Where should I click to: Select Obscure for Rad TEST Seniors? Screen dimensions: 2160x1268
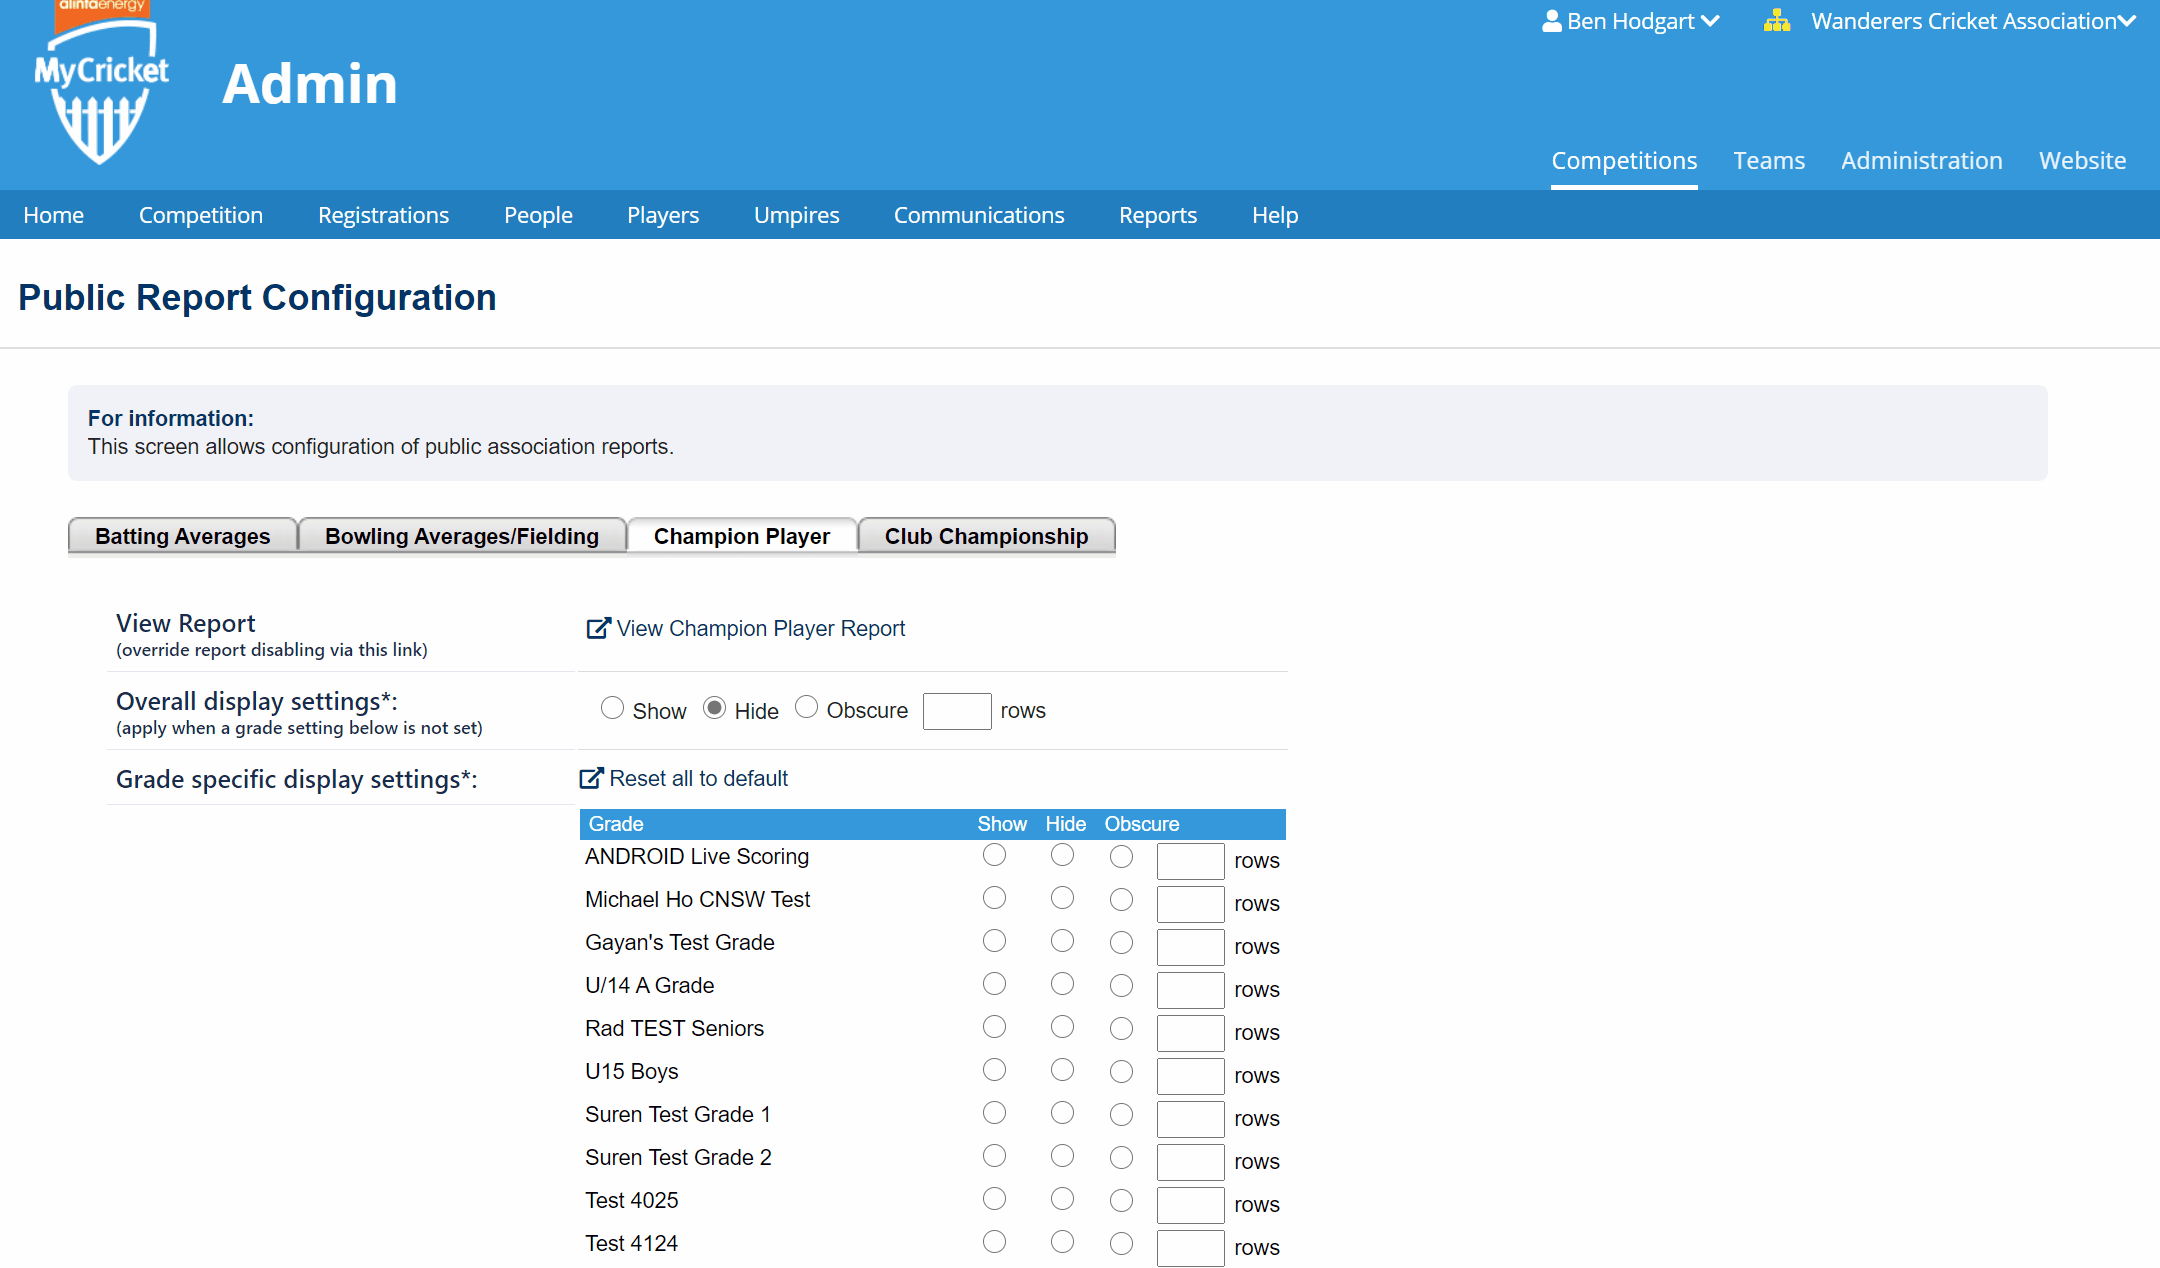tap(1121, 1029)
